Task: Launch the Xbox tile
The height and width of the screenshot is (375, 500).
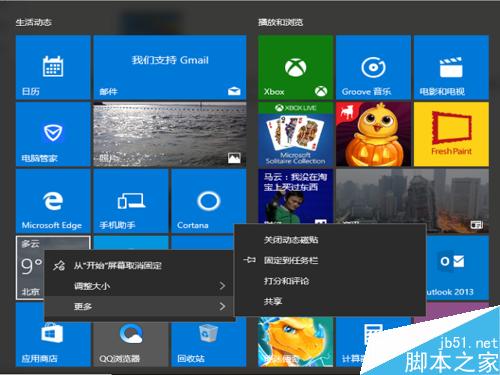Action: 295,67
